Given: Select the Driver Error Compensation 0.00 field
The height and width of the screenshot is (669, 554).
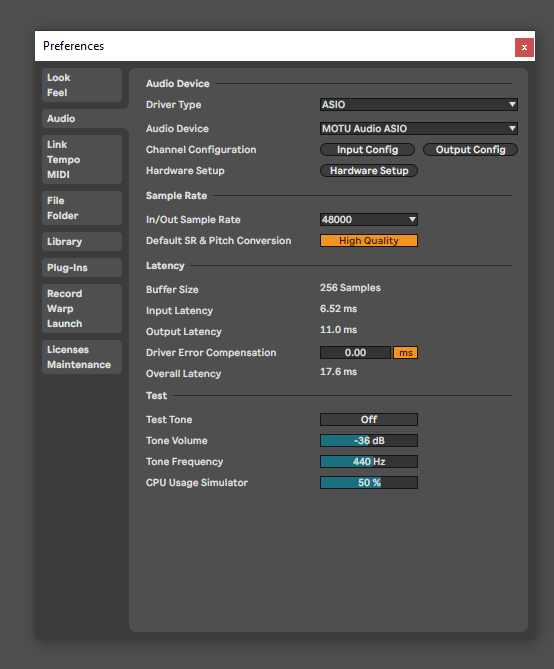Looking at the screenshot, I should click(x=355, y=353).
